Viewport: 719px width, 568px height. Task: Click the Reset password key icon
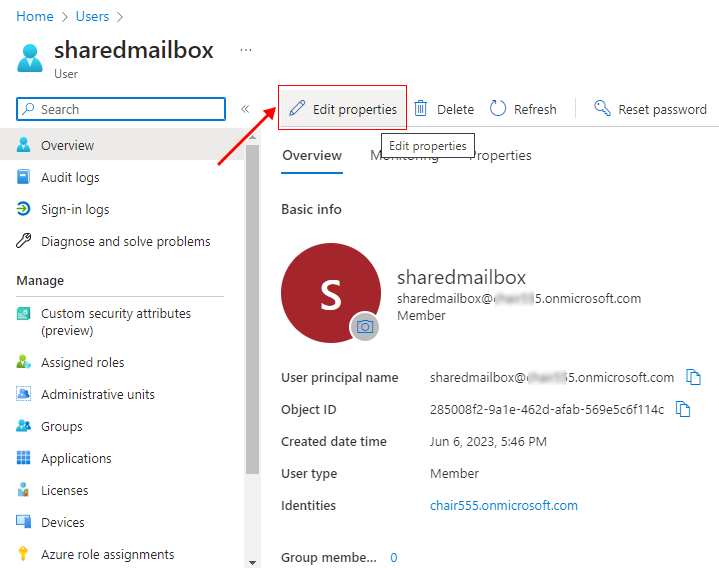(x=602, y=109)
